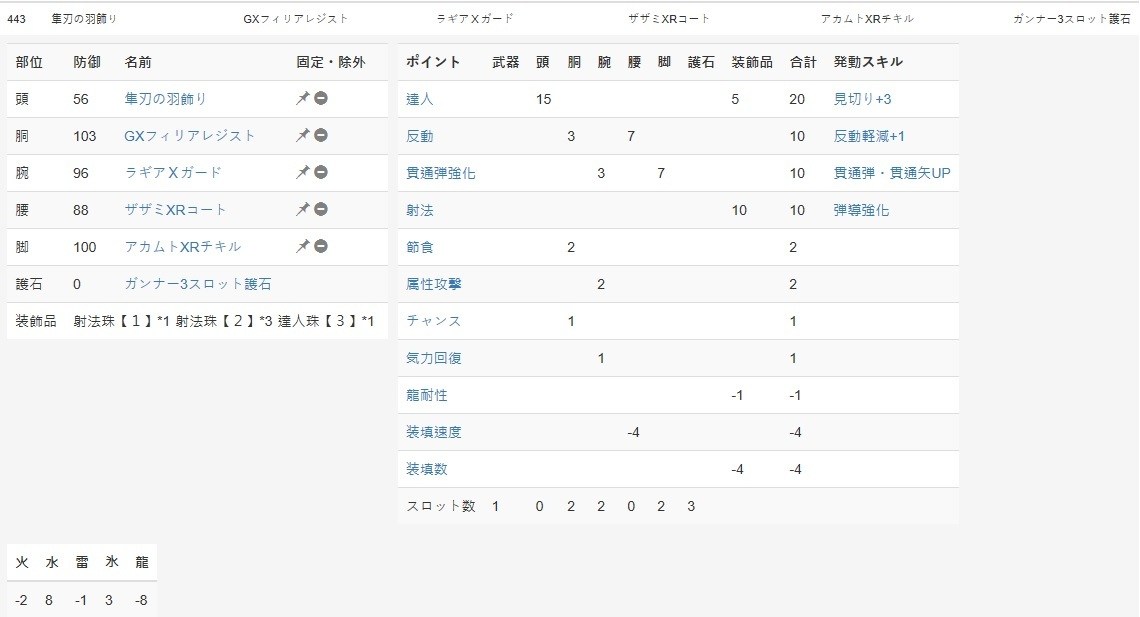Select 隼刃の羽飾り in the top summary row

tap(84, 19)
